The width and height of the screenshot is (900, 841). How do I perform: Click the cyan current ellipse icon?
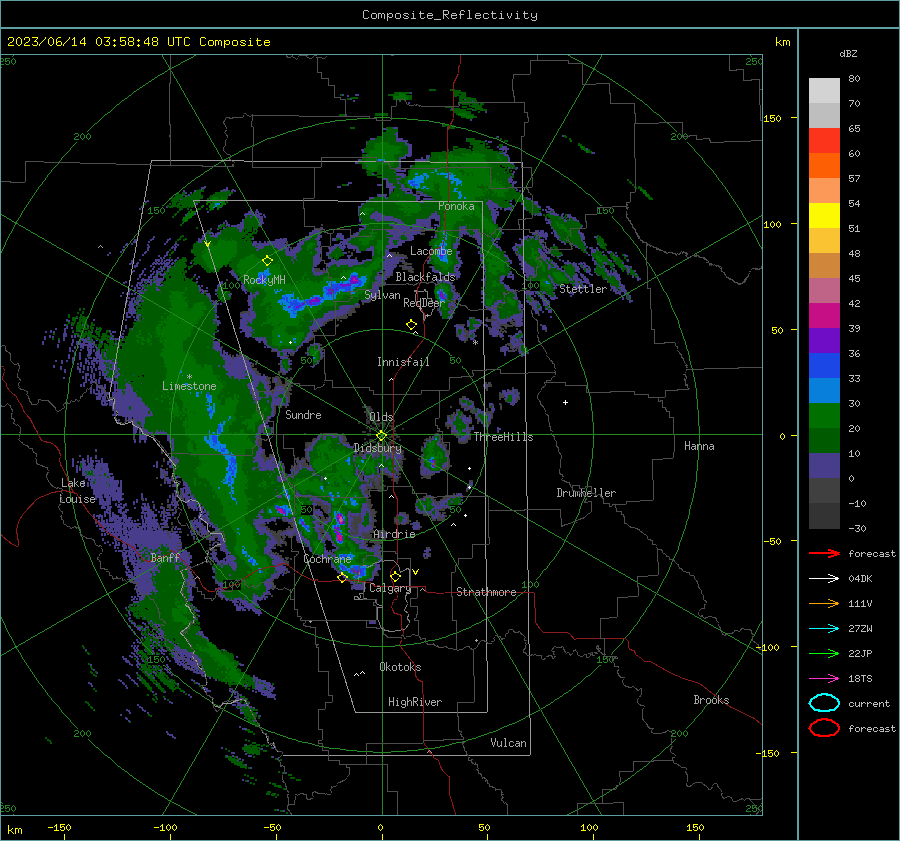tap(824, 703)
